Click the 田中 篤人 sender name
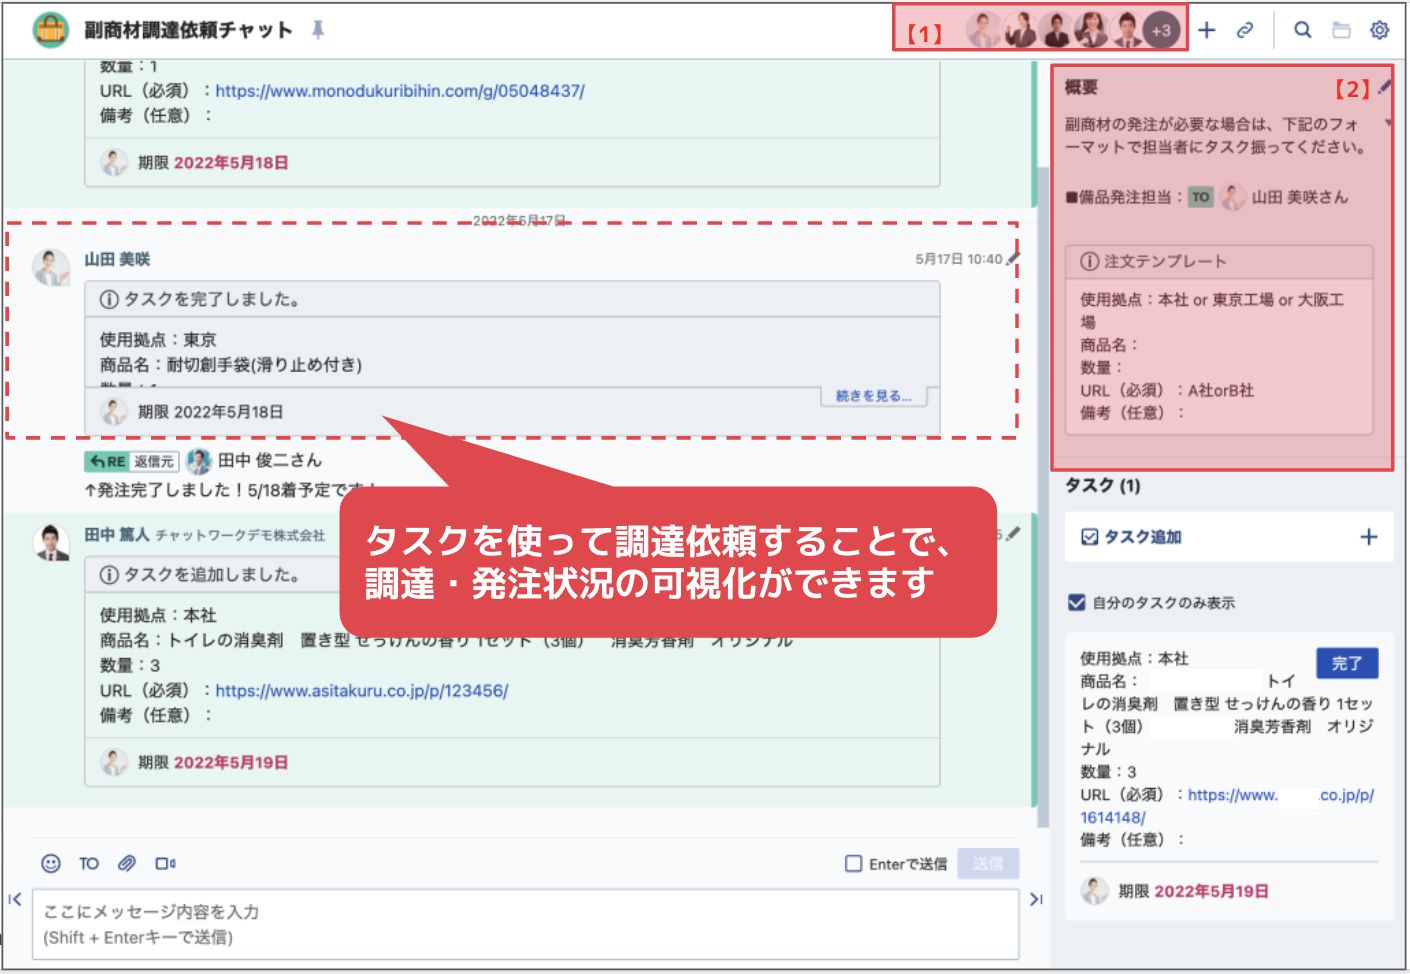The height and width of the screenshot is (974, 1410). 117,535
